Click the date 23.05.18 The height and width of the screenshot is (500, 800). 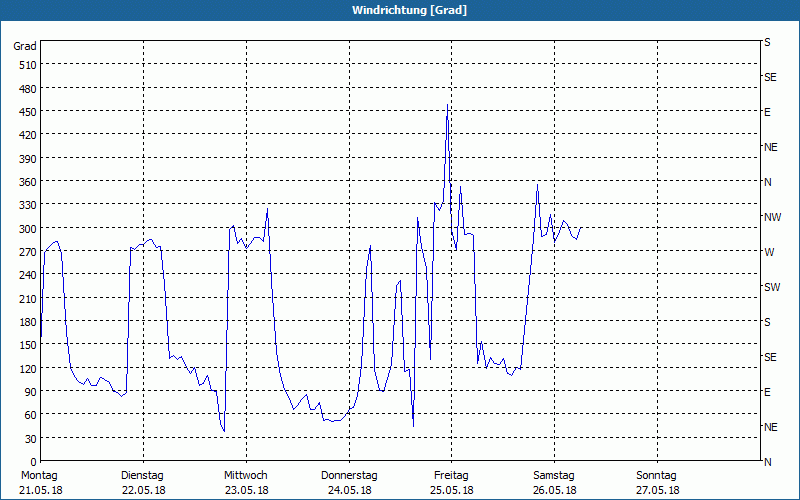point(246,491)
